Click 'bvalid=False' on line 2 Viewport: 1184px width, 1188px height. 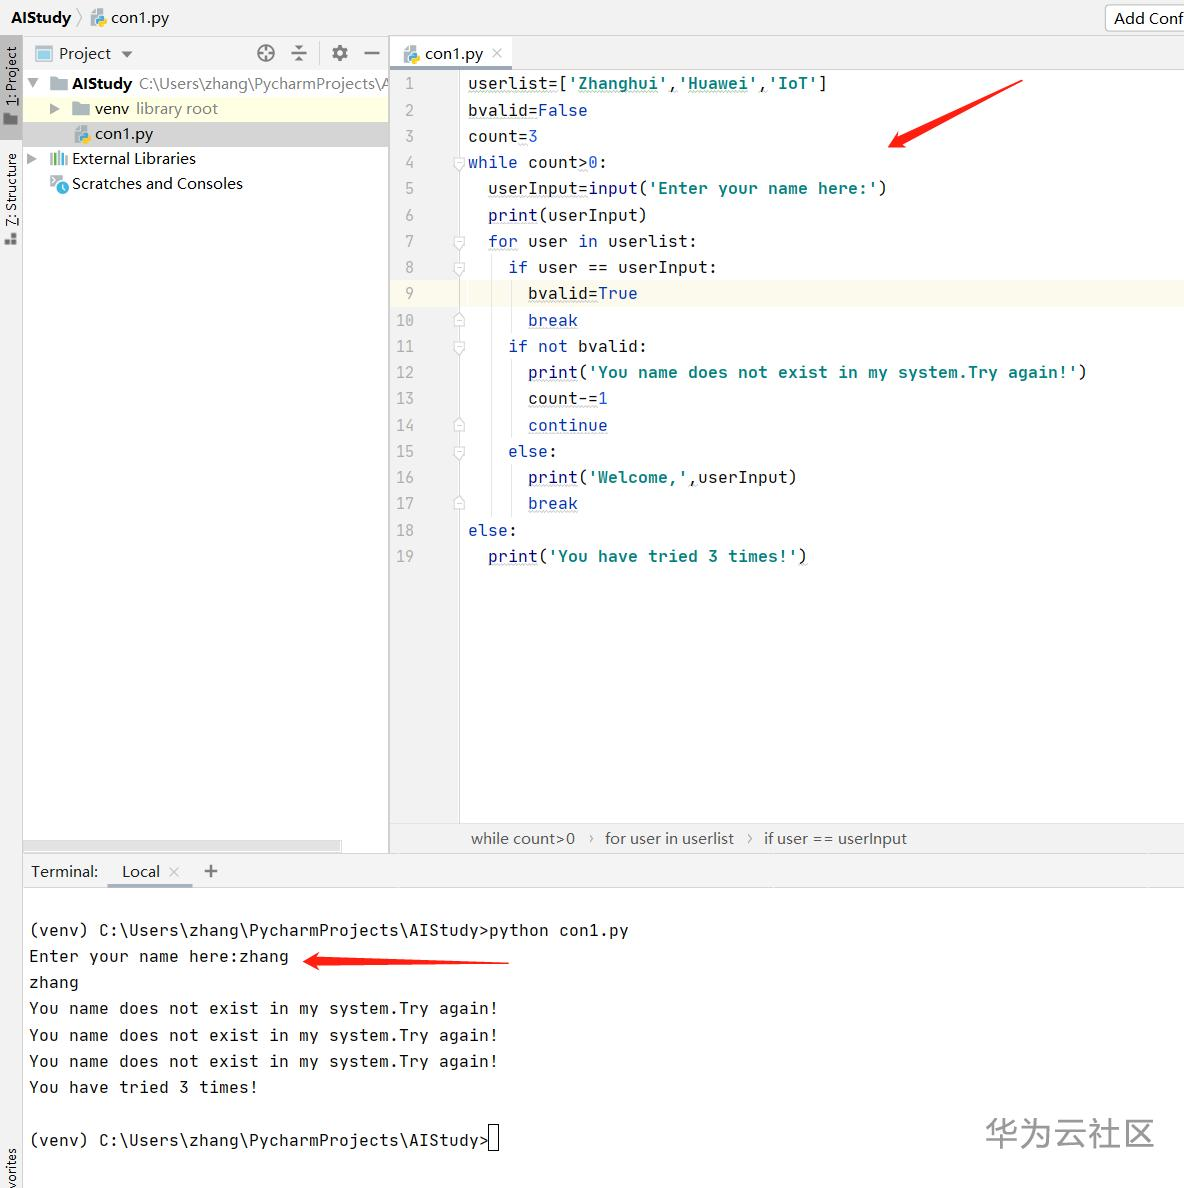pos(527,111)
